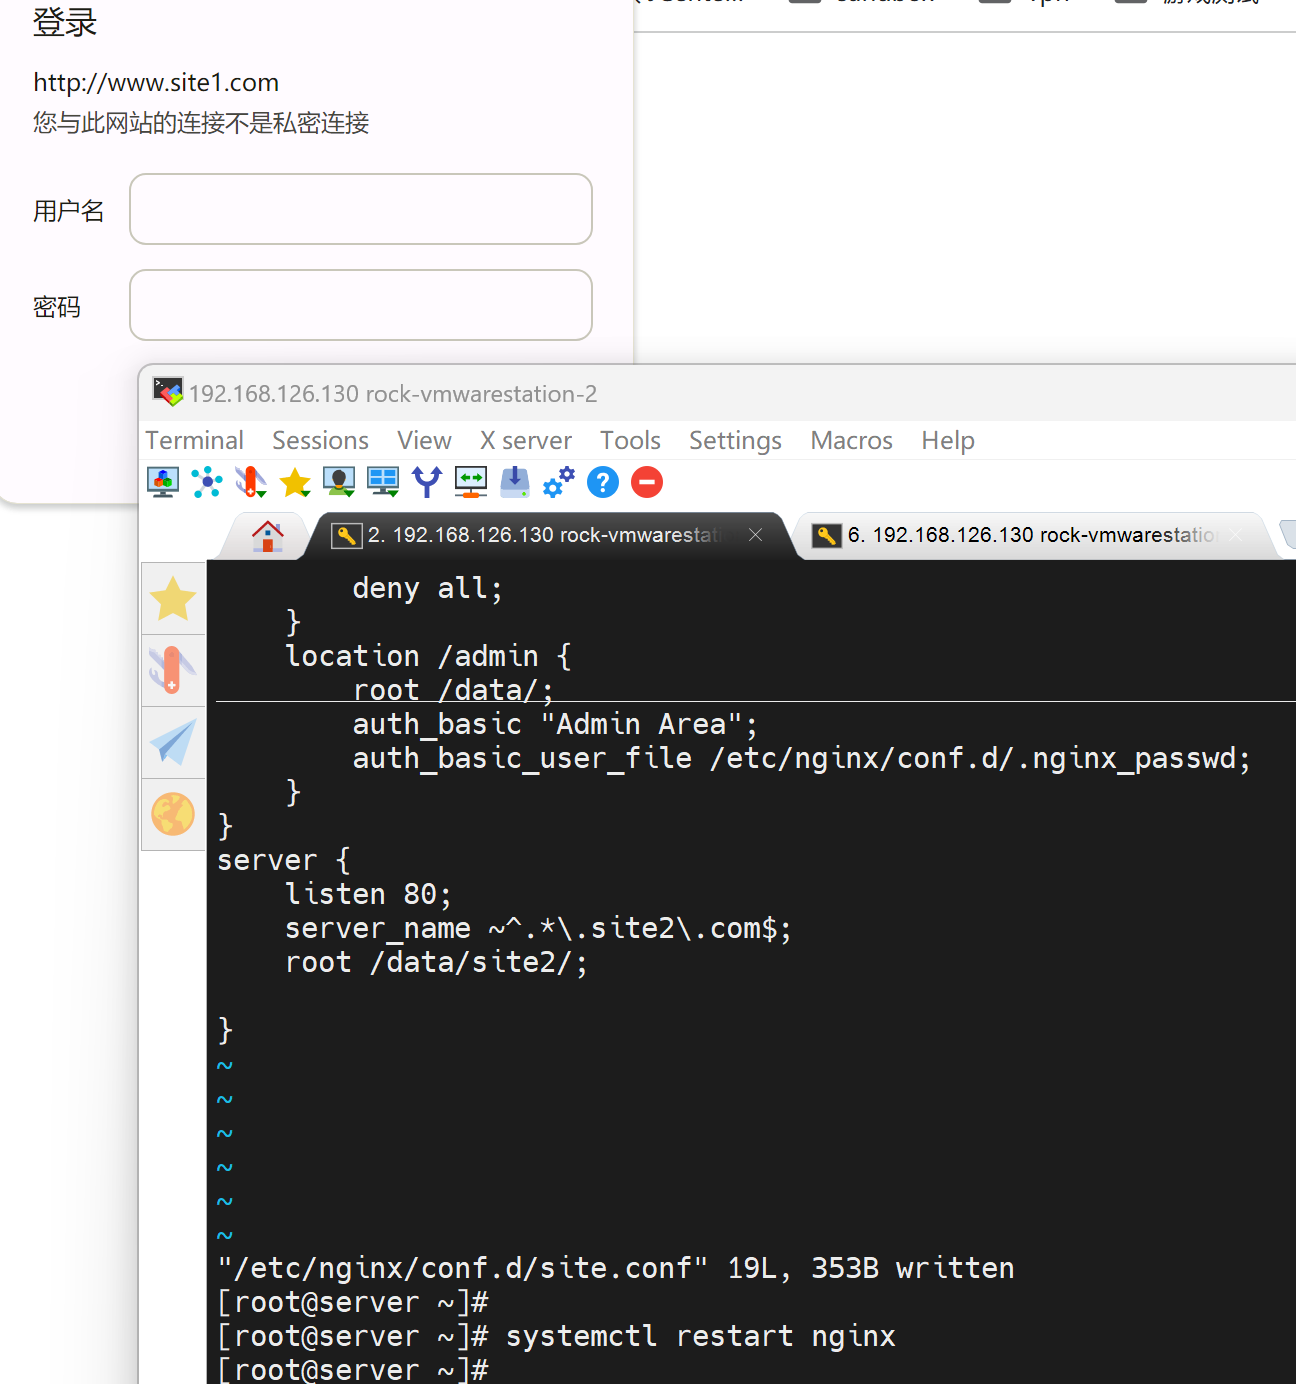Click the blue Help question mark icon

pos(603,482)
